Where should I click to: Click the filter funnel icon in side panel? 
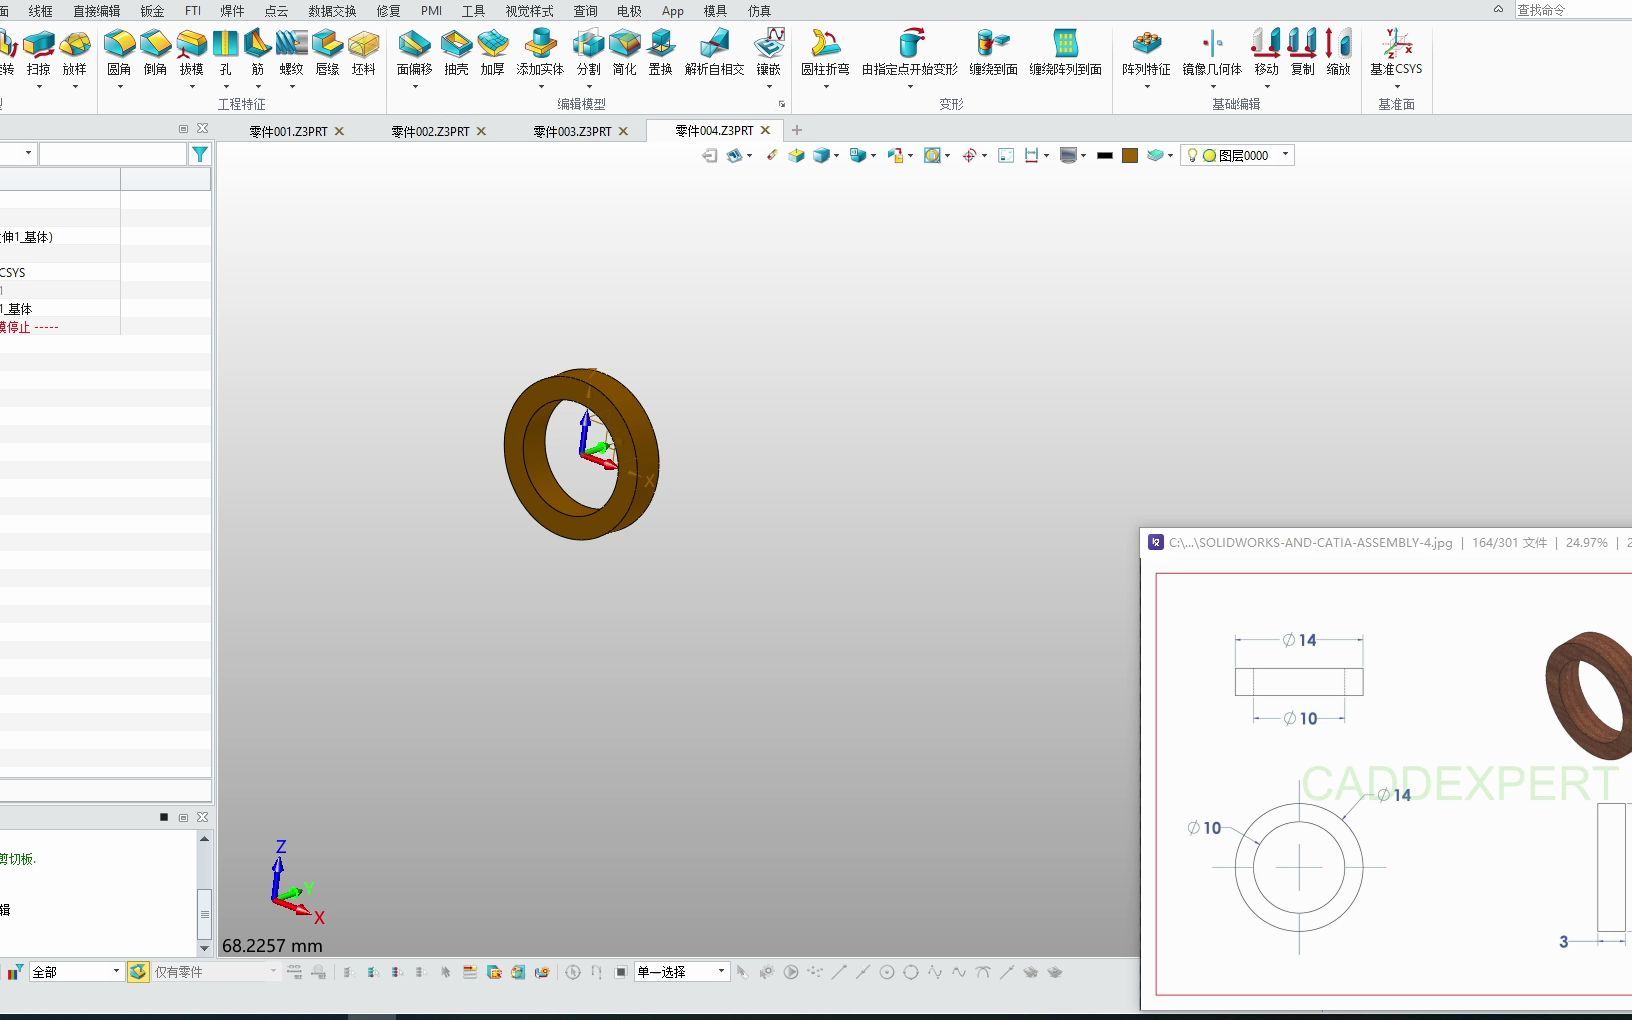200,154
